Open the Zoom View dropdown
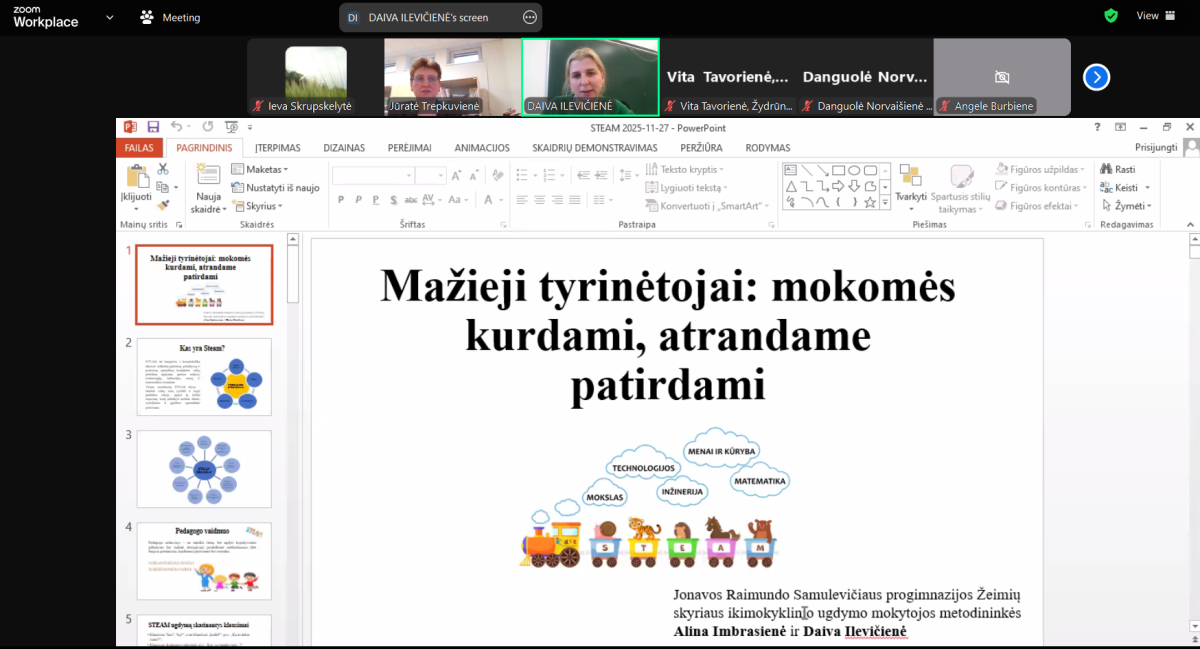1200x649 pixels. click(x=1155, y=16)
